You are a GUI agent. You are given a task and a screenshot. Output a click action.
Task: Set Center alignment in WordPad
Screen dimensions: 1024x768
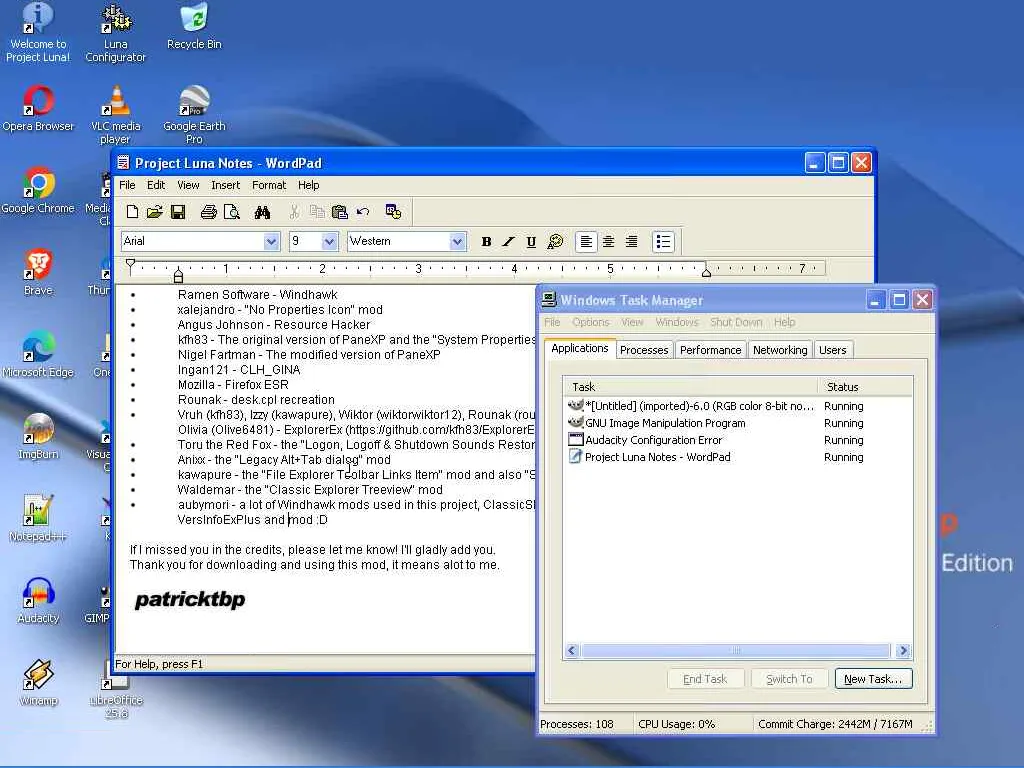609,242
